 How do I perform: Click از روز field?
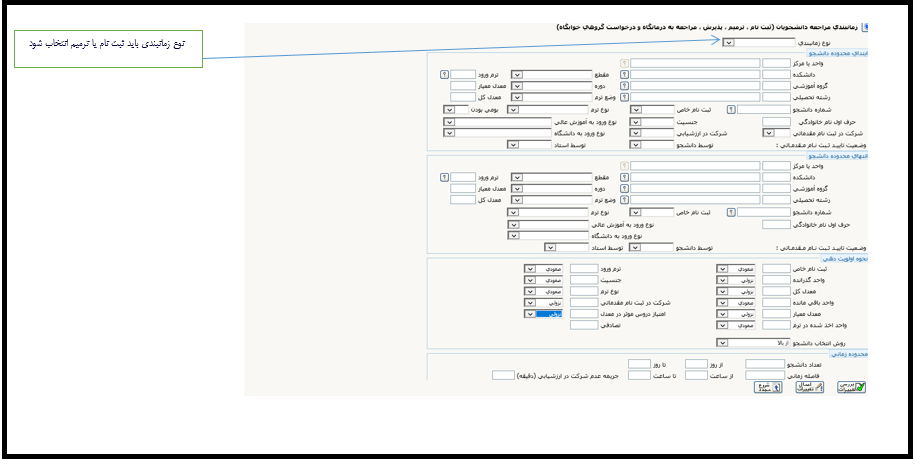point(696,364)
